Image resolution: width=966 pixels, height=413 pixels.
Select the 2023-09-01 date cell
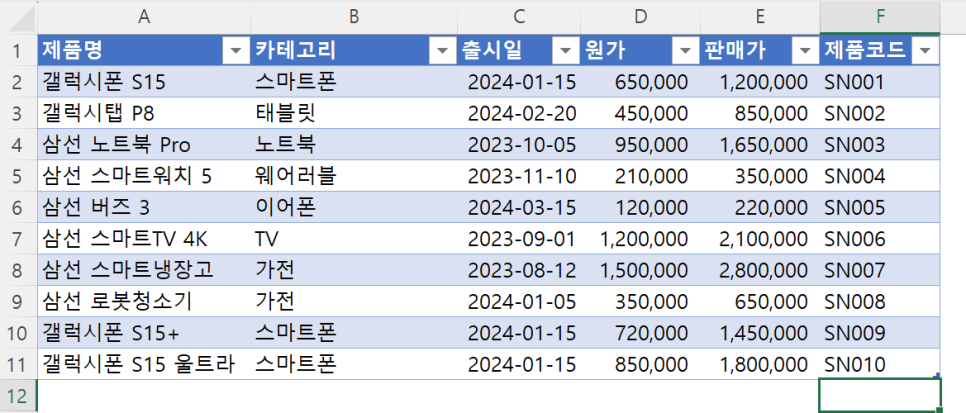[519, 239]
